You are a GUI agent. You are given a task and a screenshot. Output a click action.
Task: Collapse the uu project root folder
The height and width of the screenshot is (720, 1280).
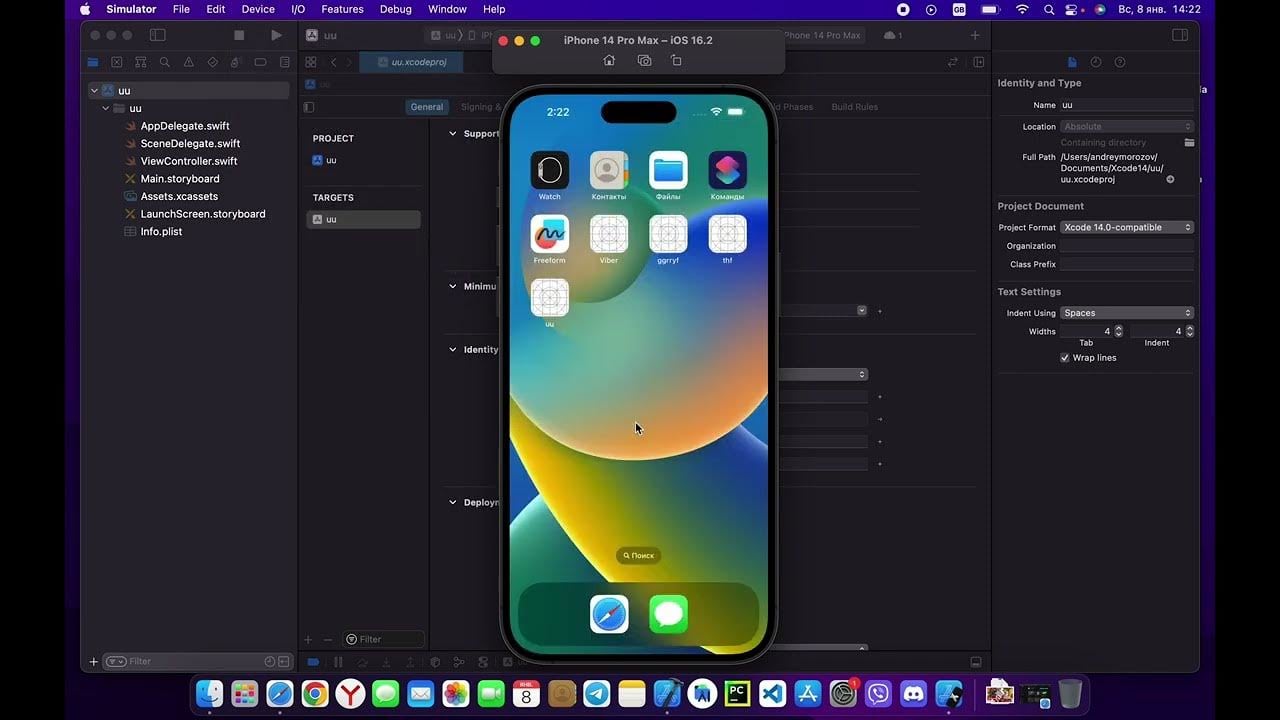pos(94,91)
